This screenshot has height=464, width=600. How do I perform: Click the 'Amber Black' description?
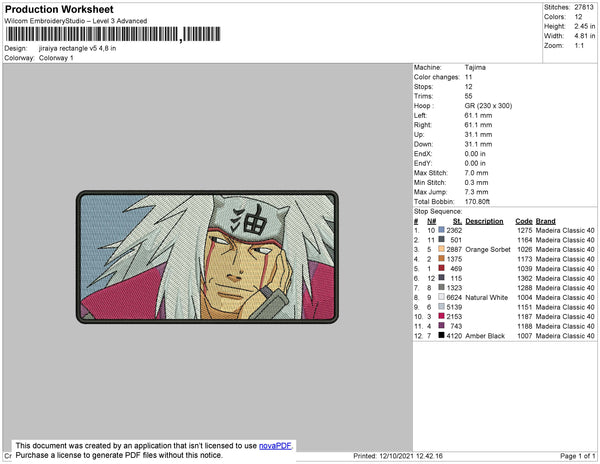[x=485, y=336]
